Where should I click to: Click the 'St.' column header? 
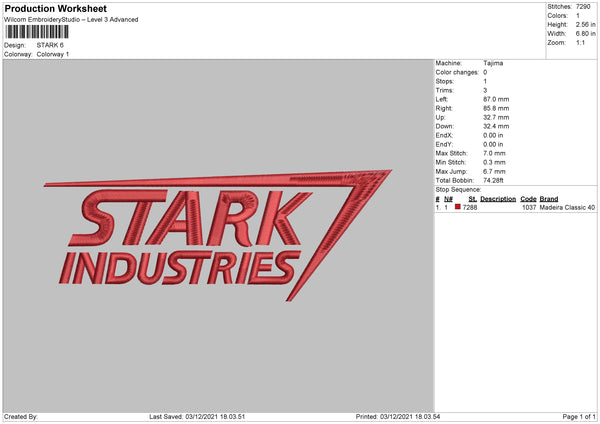tap(473, 199)
